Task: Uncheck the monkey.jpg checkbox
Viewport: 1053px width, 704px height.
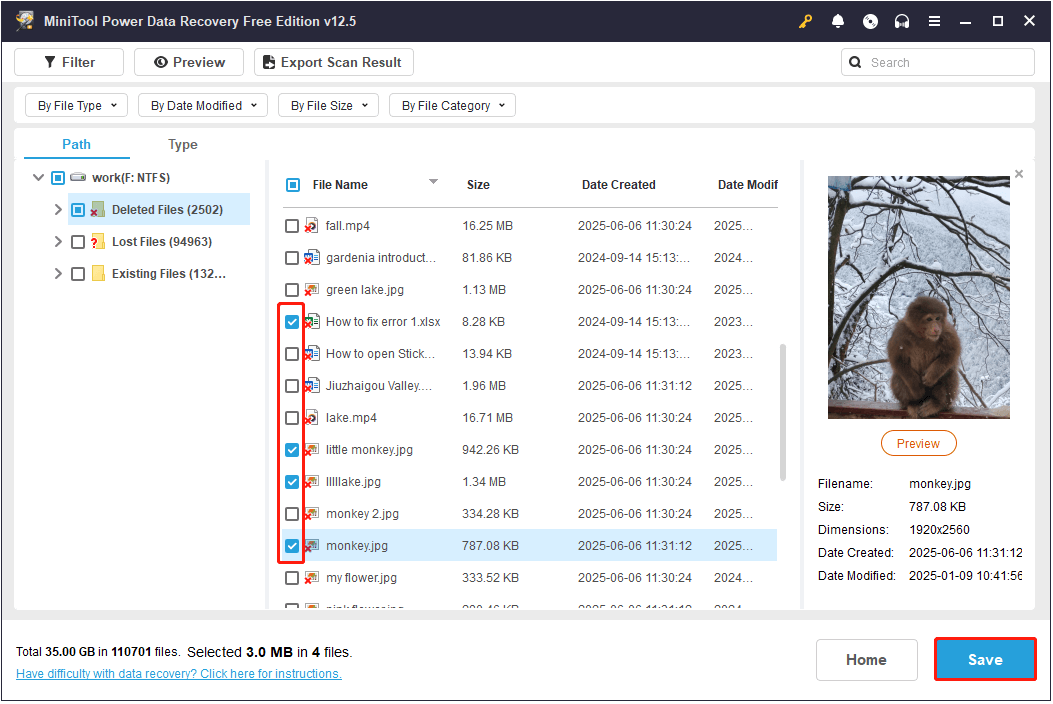Action: pyautogui.click(x=291, y=545)
